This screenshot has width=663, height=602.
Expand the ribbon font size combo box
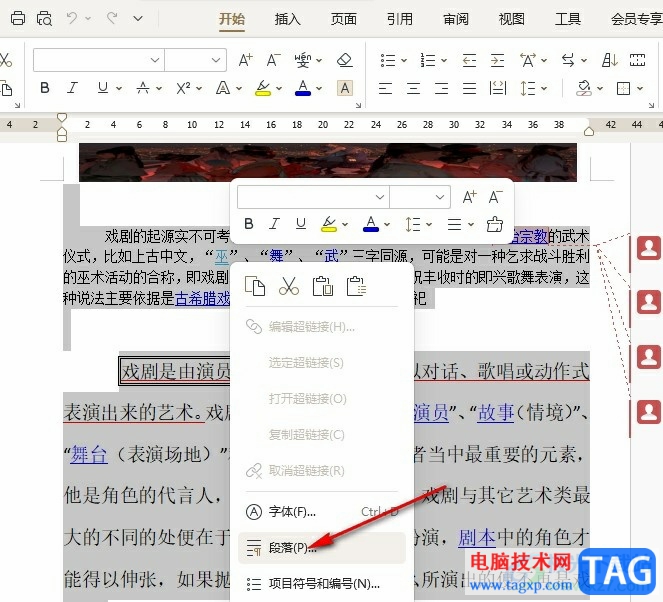(x=216, y=60)
